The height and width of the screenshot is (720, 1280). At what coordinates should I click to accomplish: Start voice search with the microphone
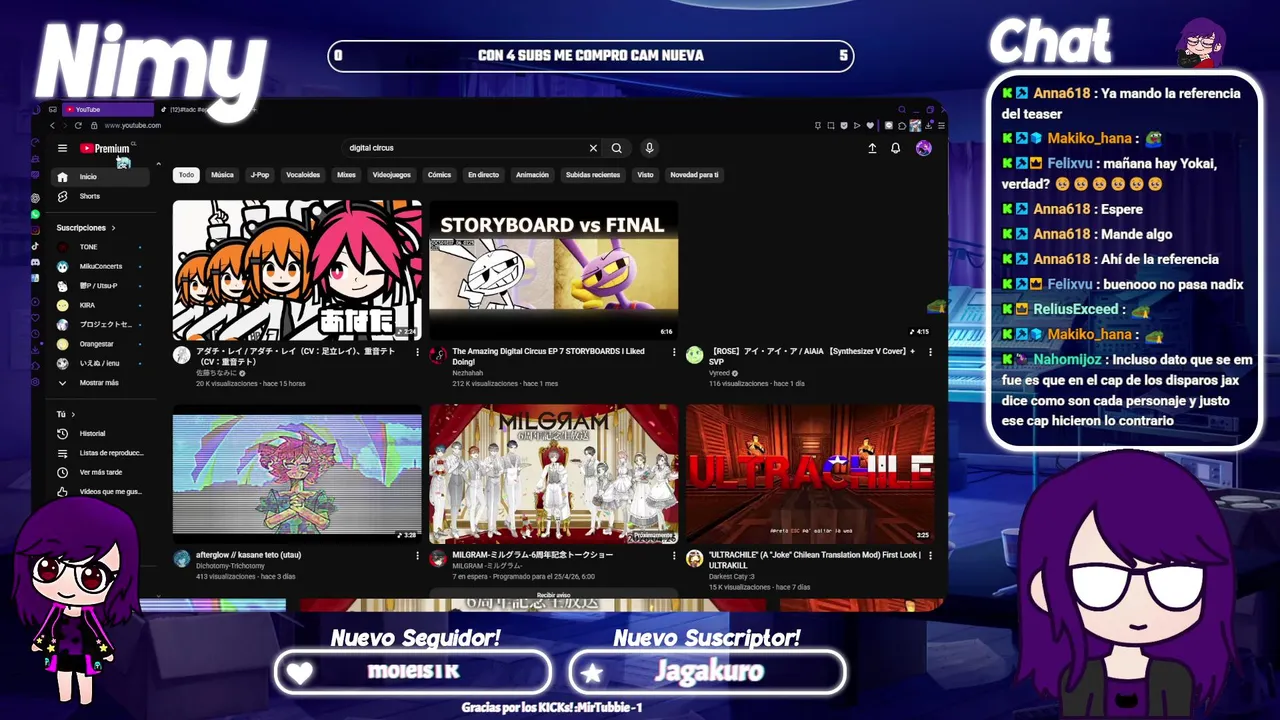649,148
